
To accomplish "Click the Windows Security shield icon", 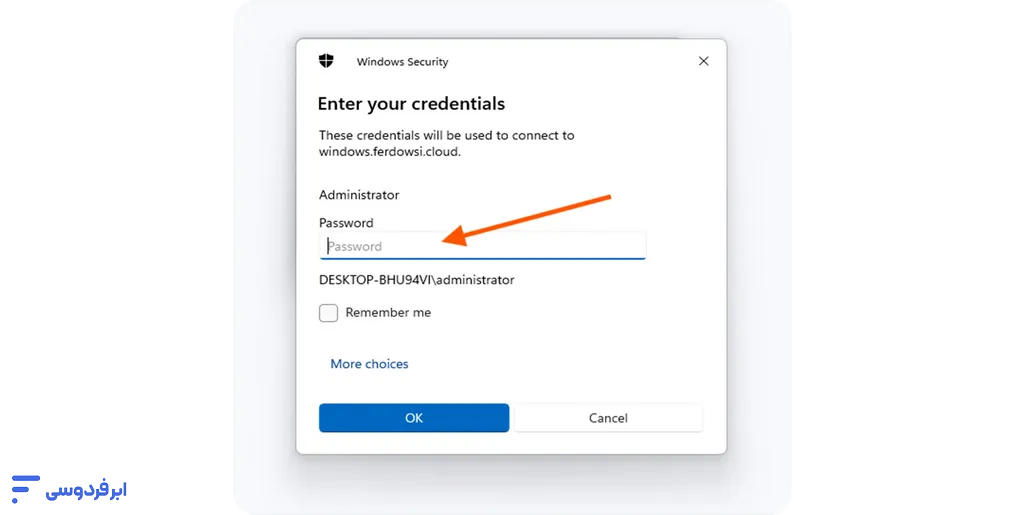I will click(x=326, y=61).
